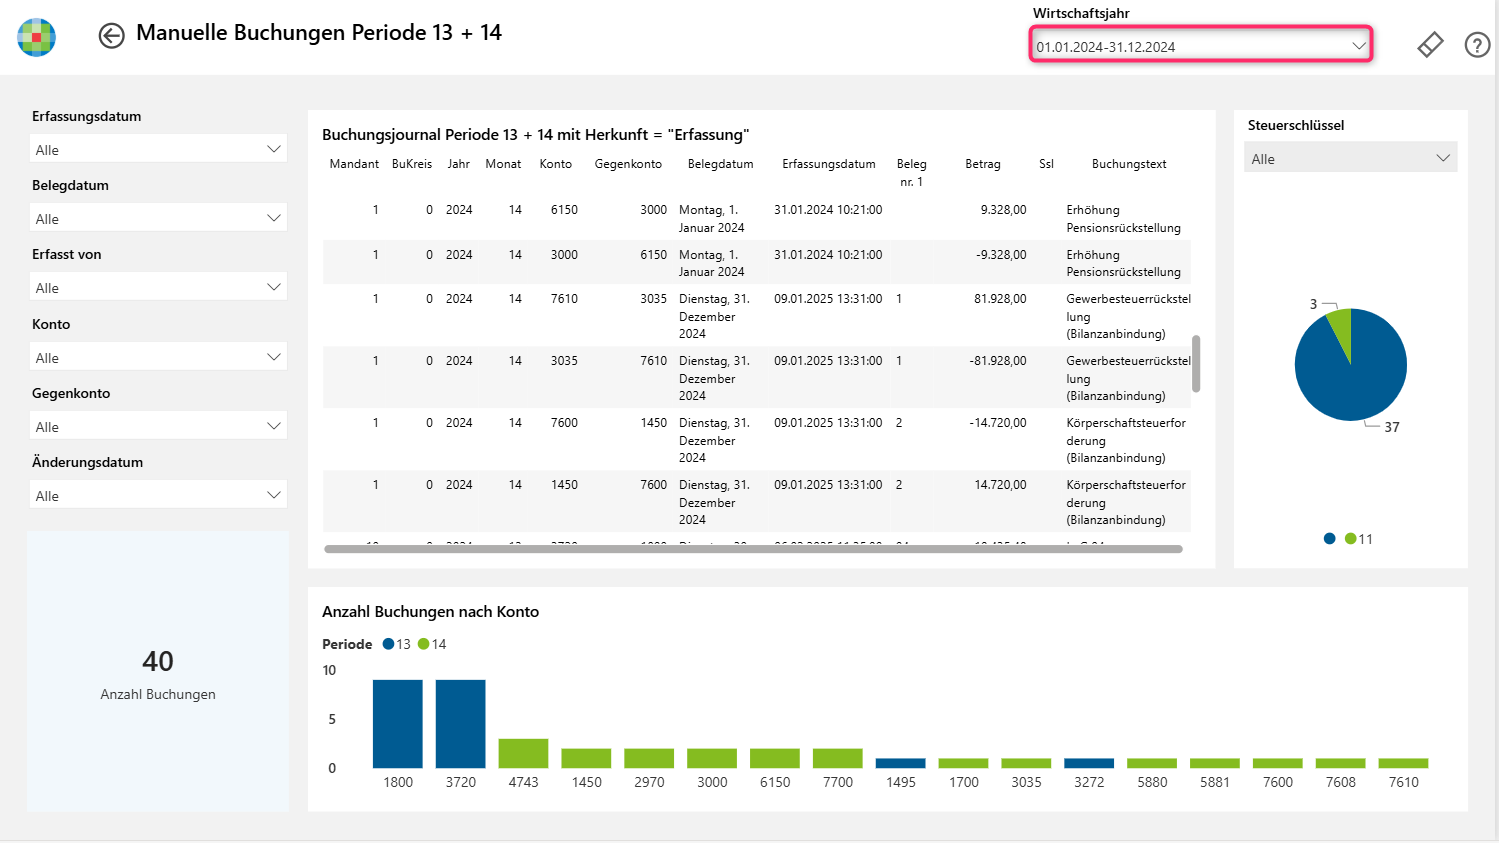Open help via the question mark icon
The image size is (1499, 843).
pos(1477,45)
